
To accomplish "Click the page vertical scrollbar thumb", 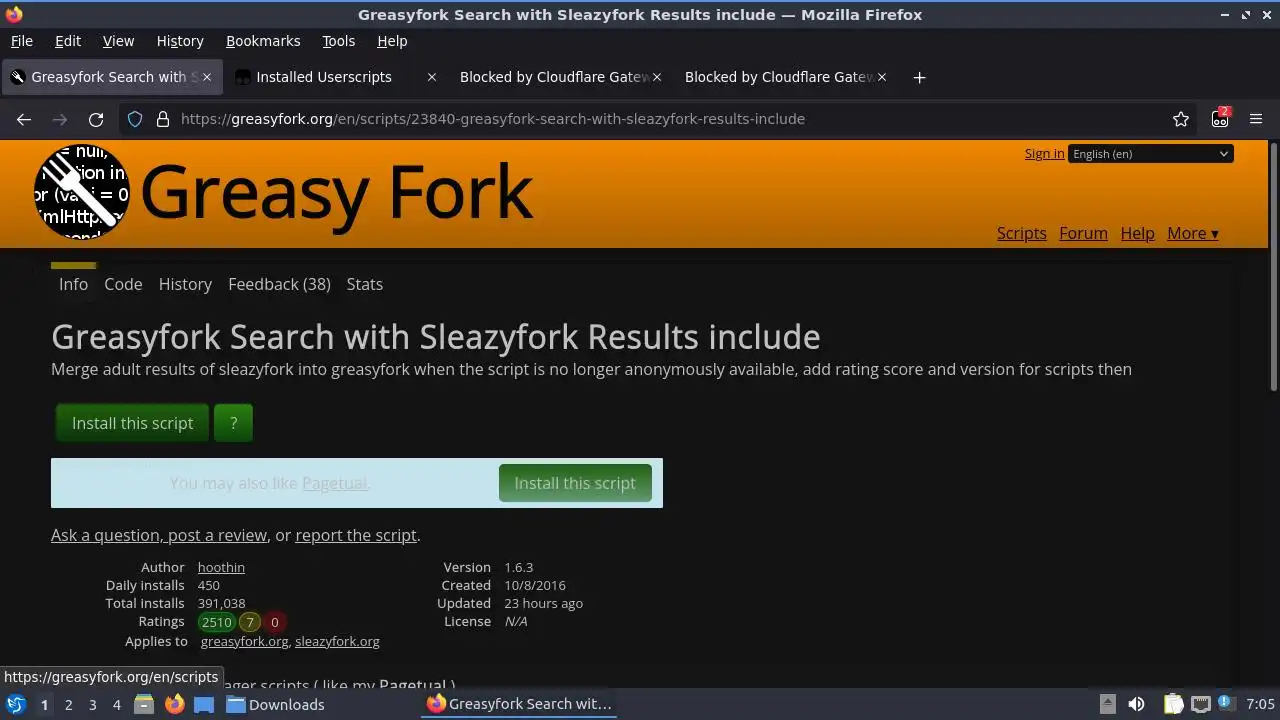I will (x=1273, y=267).
